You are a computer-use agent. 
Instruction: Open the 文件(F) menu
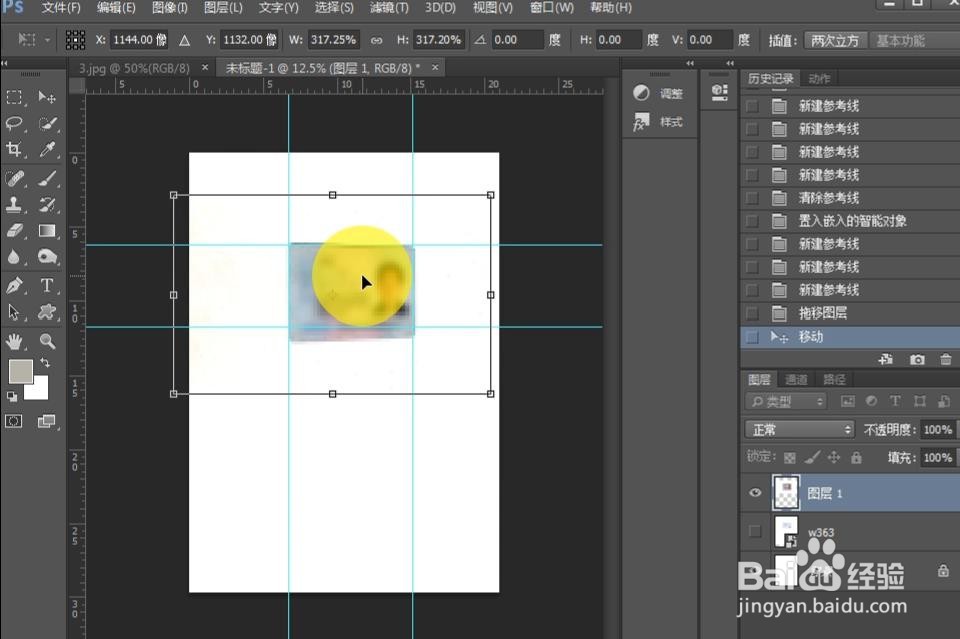[x=61, y=8]
